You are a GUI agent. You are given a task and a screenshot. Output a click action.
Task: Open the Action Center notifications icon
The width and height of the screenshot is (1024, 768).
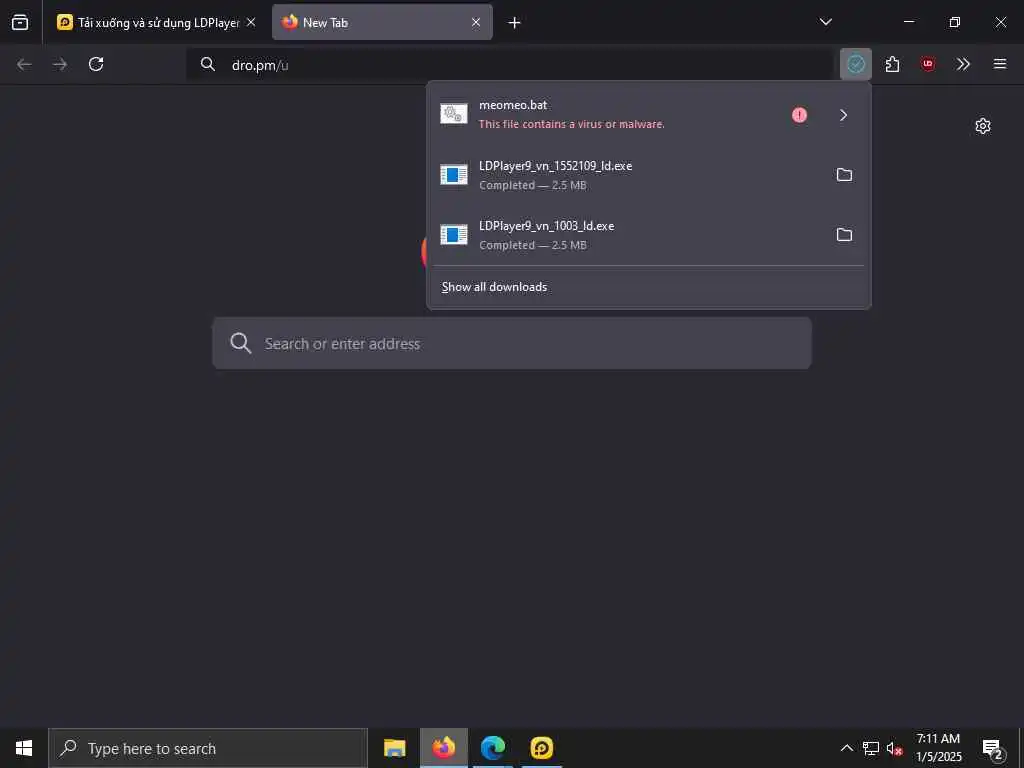coord(993,748)
